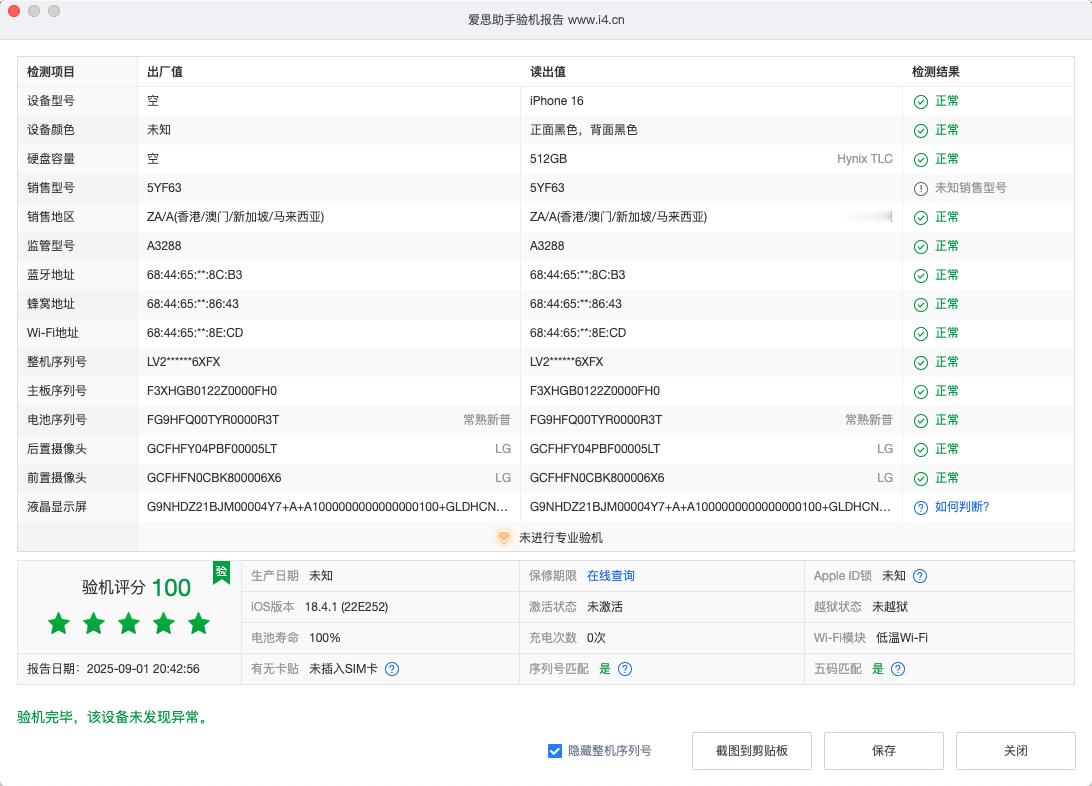The width and height of the screenshot is (1092, 786).
Task: Click the green check icon in 监管型号 row
Action: tap(921, 246)
